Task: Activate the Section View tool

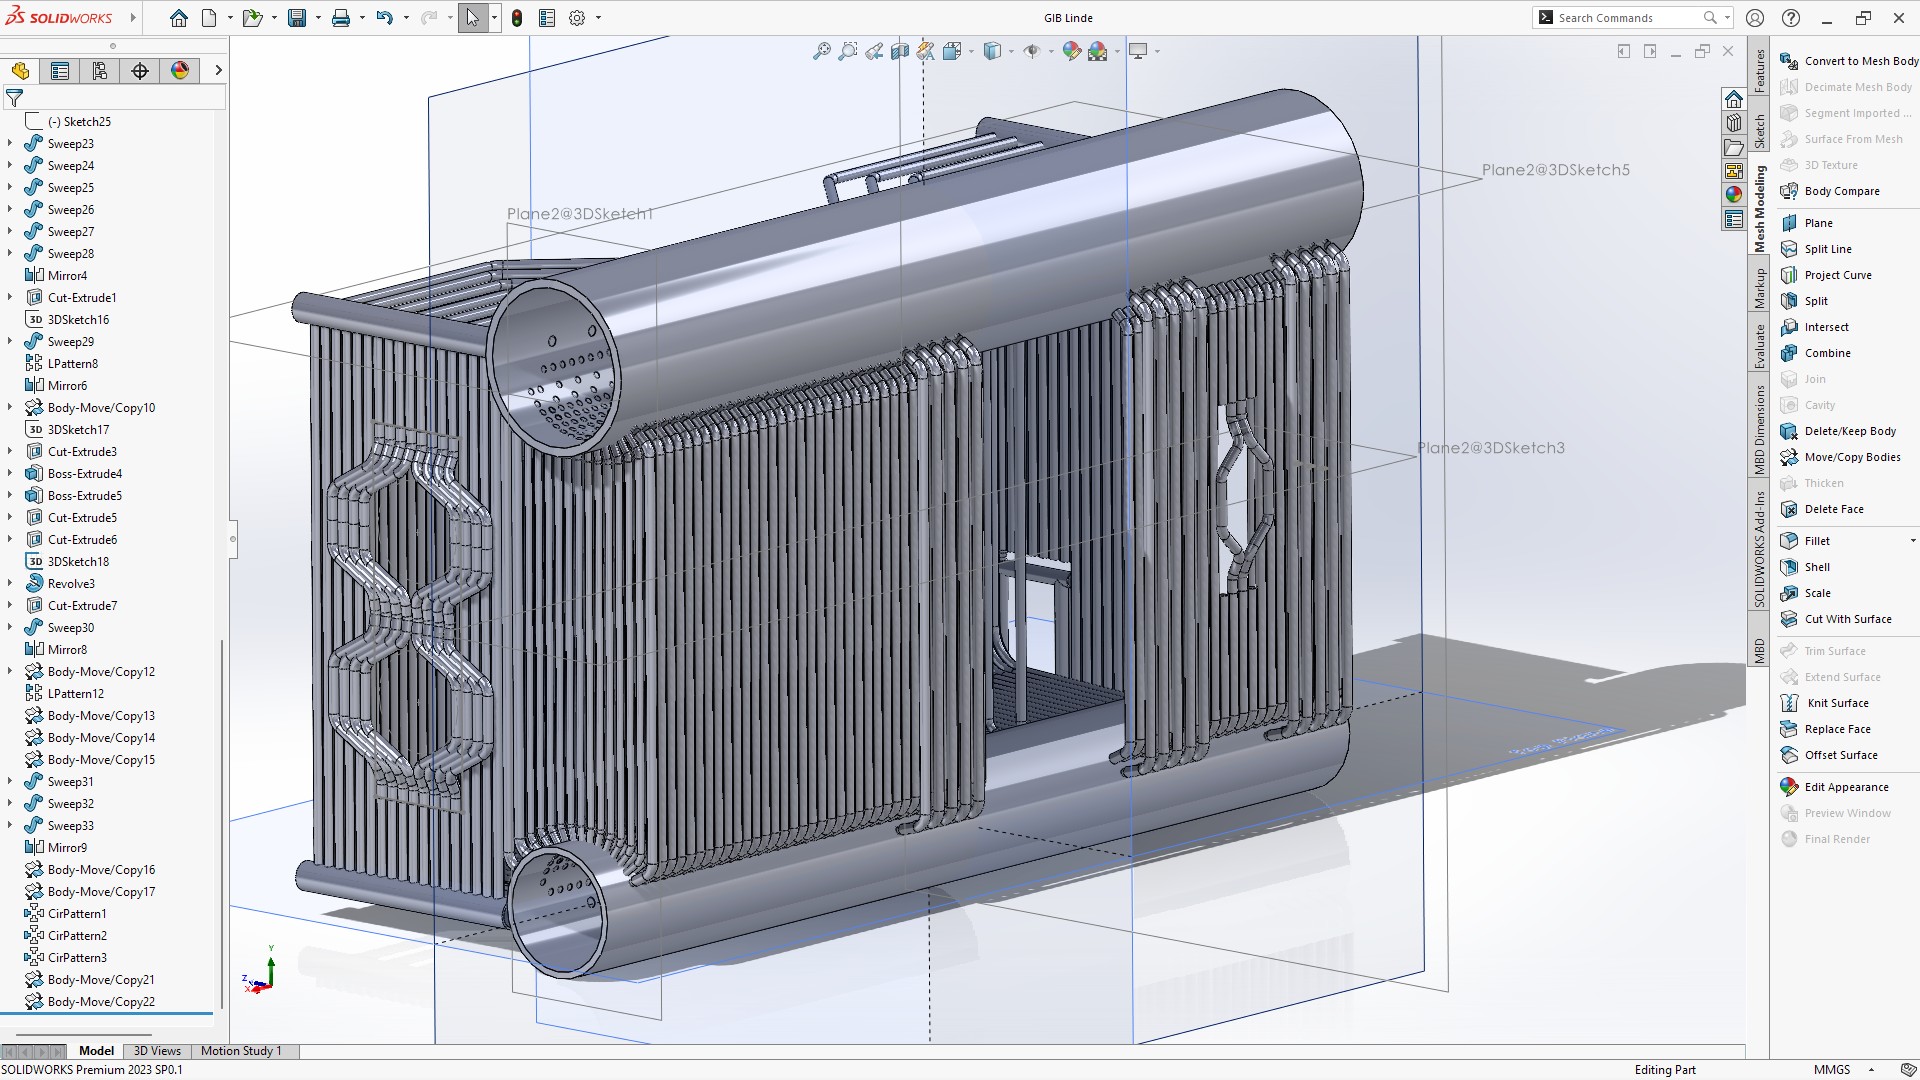Action: (x=900, y=51)
